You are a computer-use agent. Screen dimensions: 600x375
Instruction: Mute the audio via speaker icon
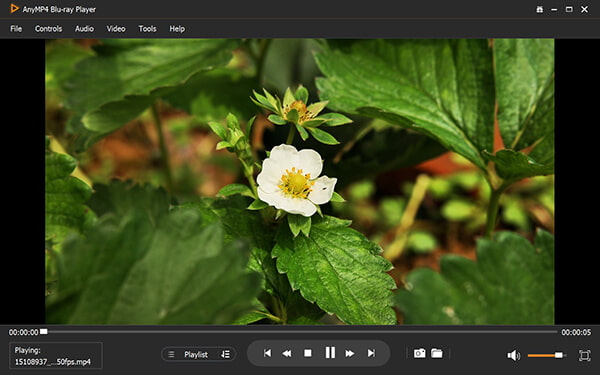[514, 355]
